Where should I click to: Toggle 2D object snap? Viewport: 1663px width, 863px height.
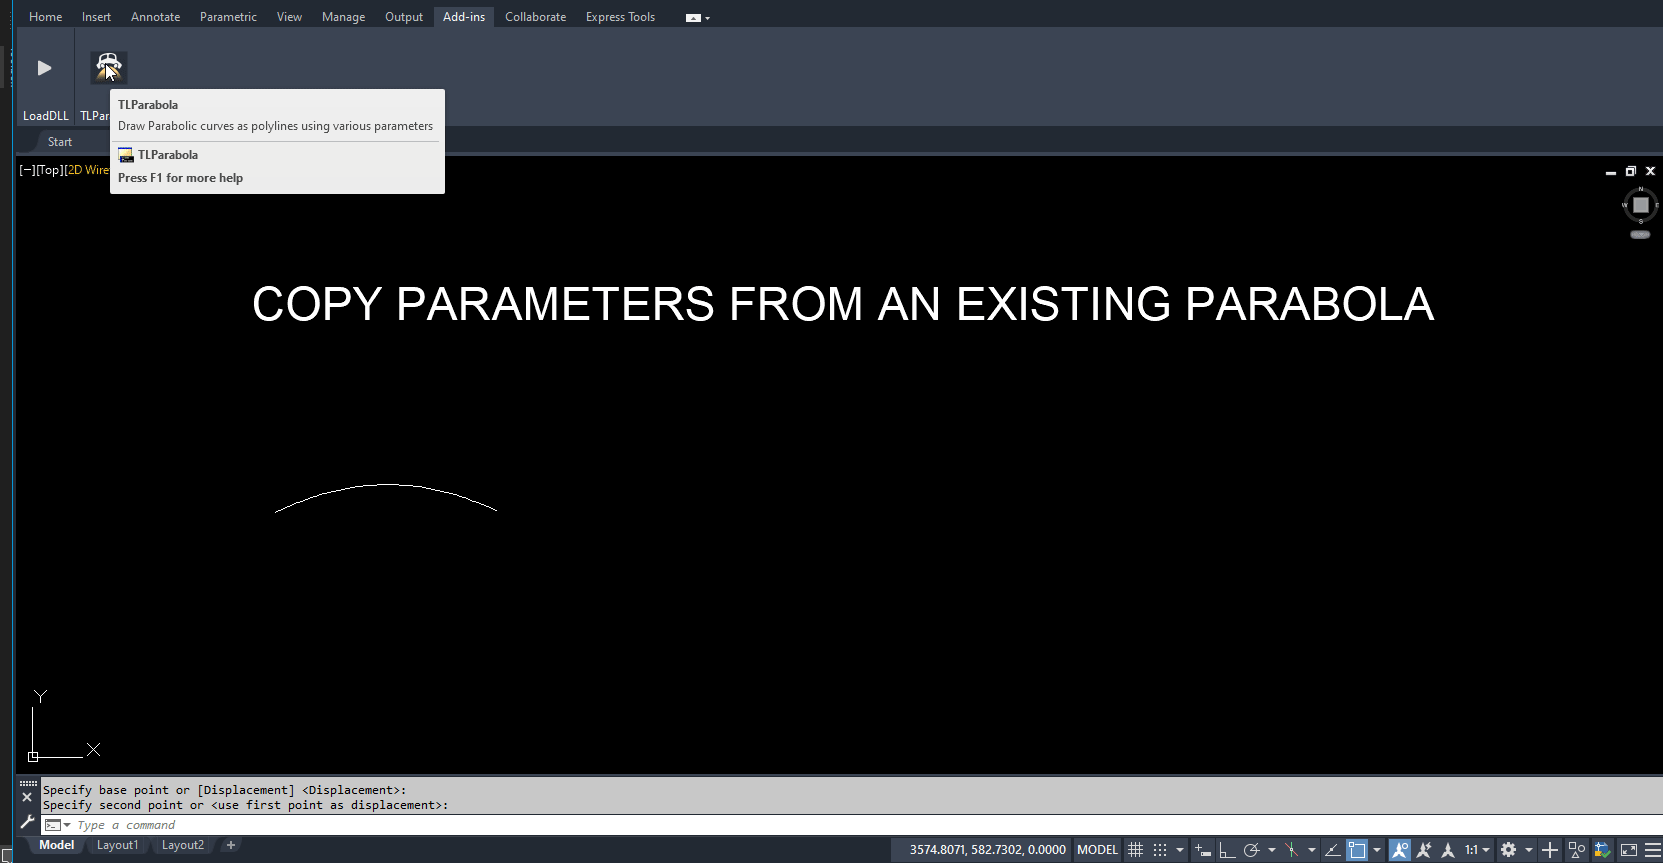tap(1357, 850)
